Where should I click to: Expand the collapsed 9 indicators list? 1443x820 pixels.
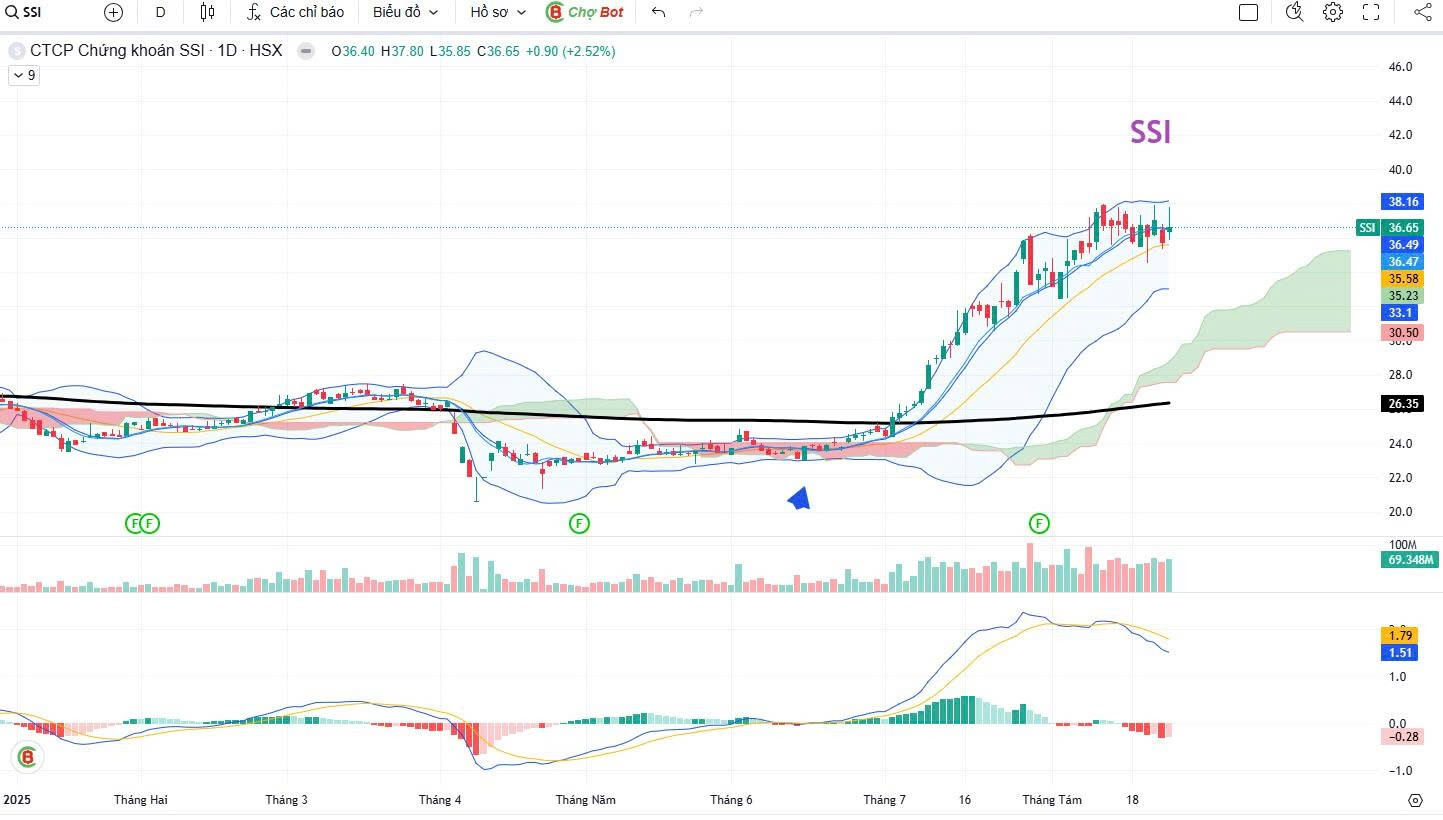(x=24, y=75)
